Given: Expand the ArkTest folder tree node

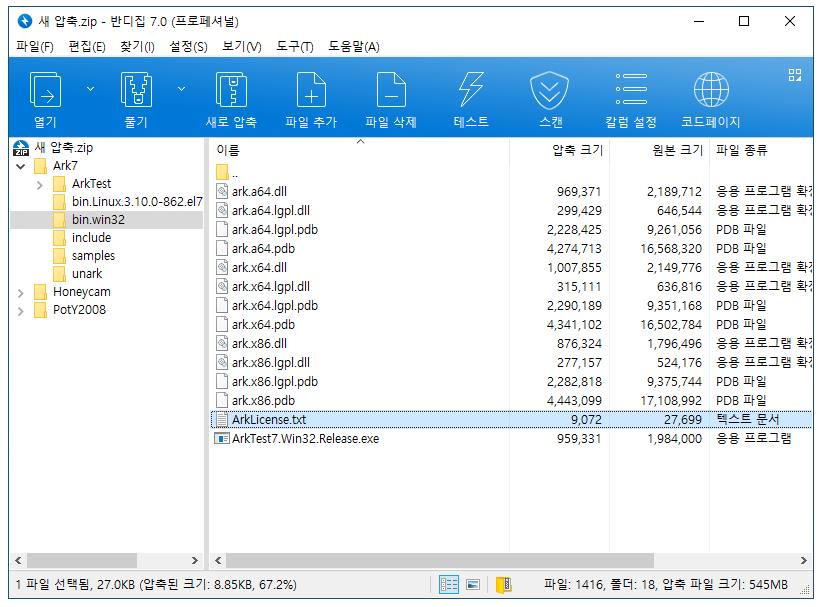Looking at the screenshot, I should coord(40,185).
